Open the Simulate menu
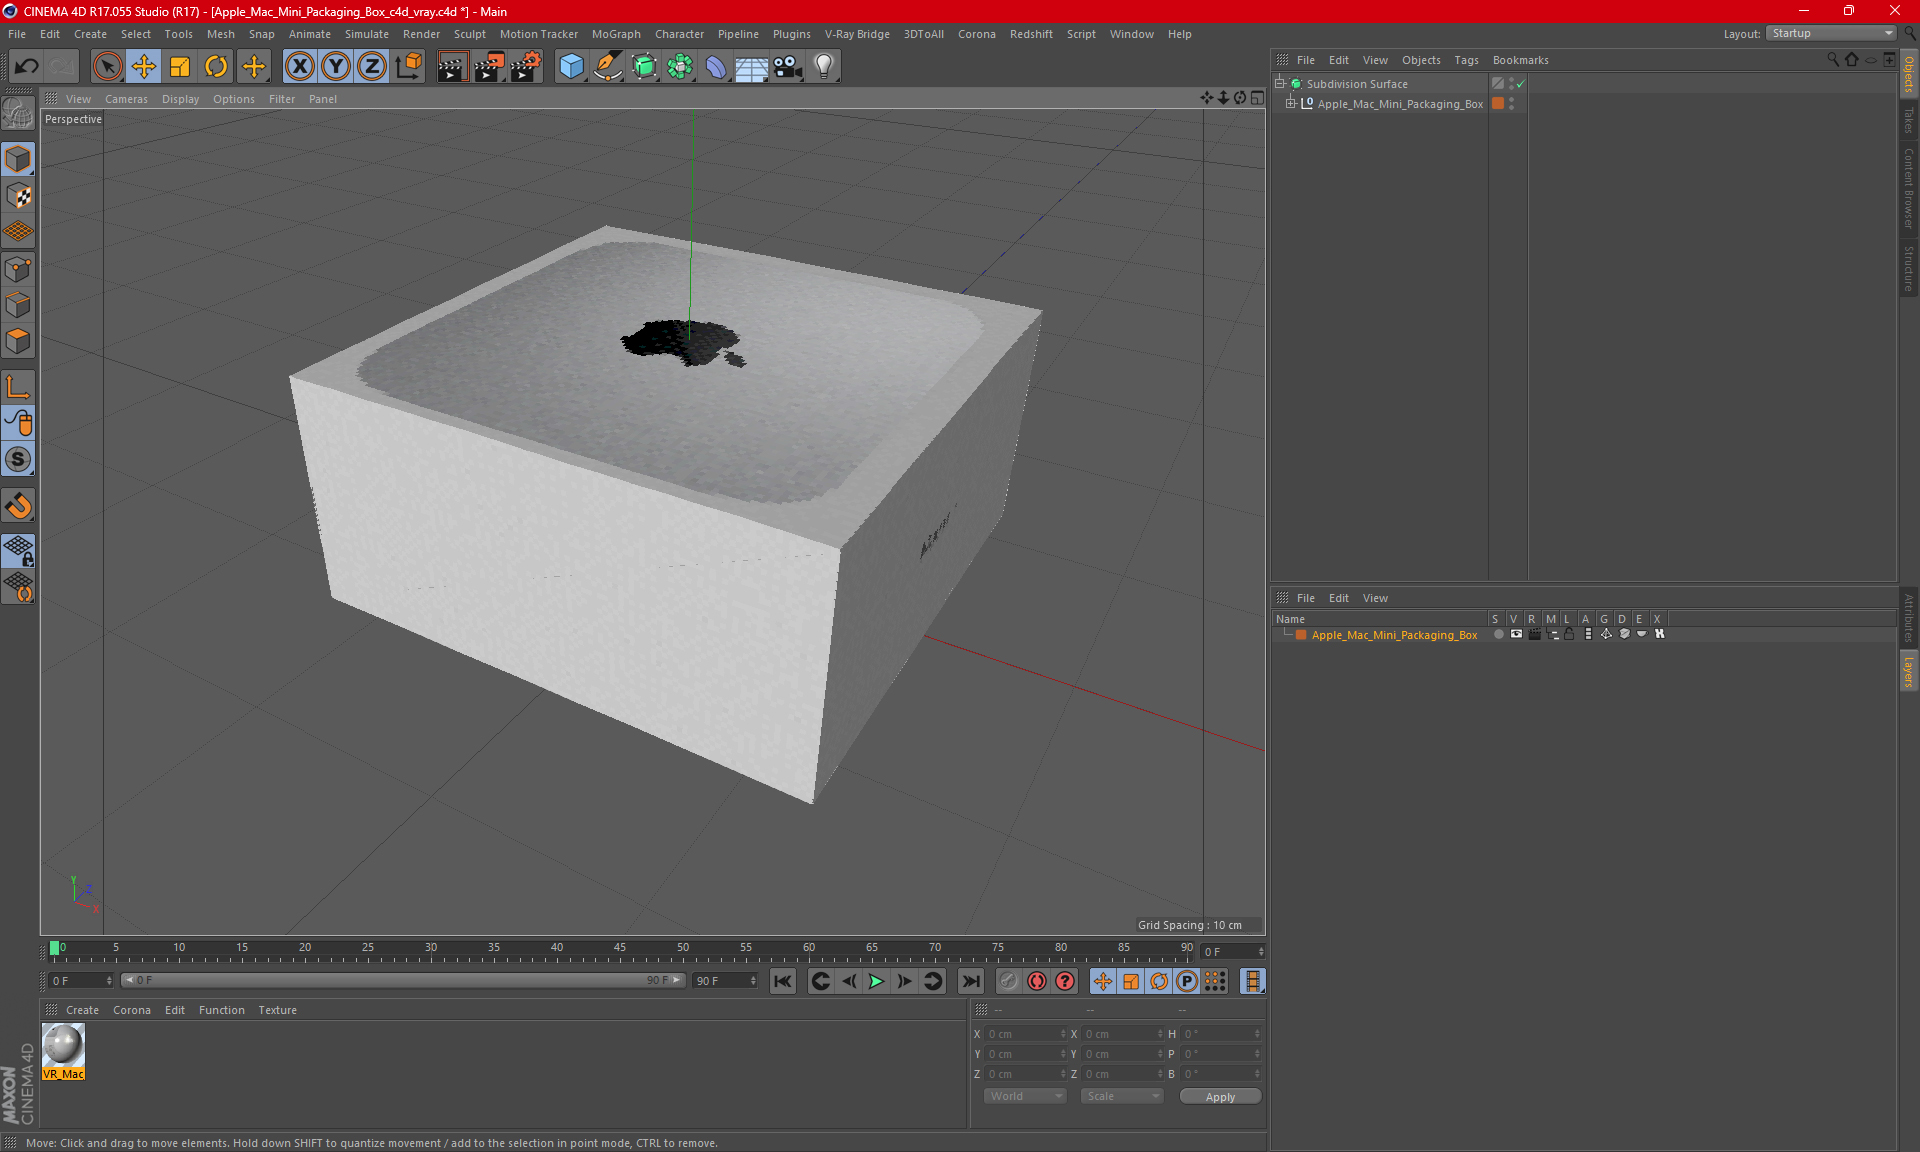Viewport: 1920px width, 1152px height. [x=367, y=34]
